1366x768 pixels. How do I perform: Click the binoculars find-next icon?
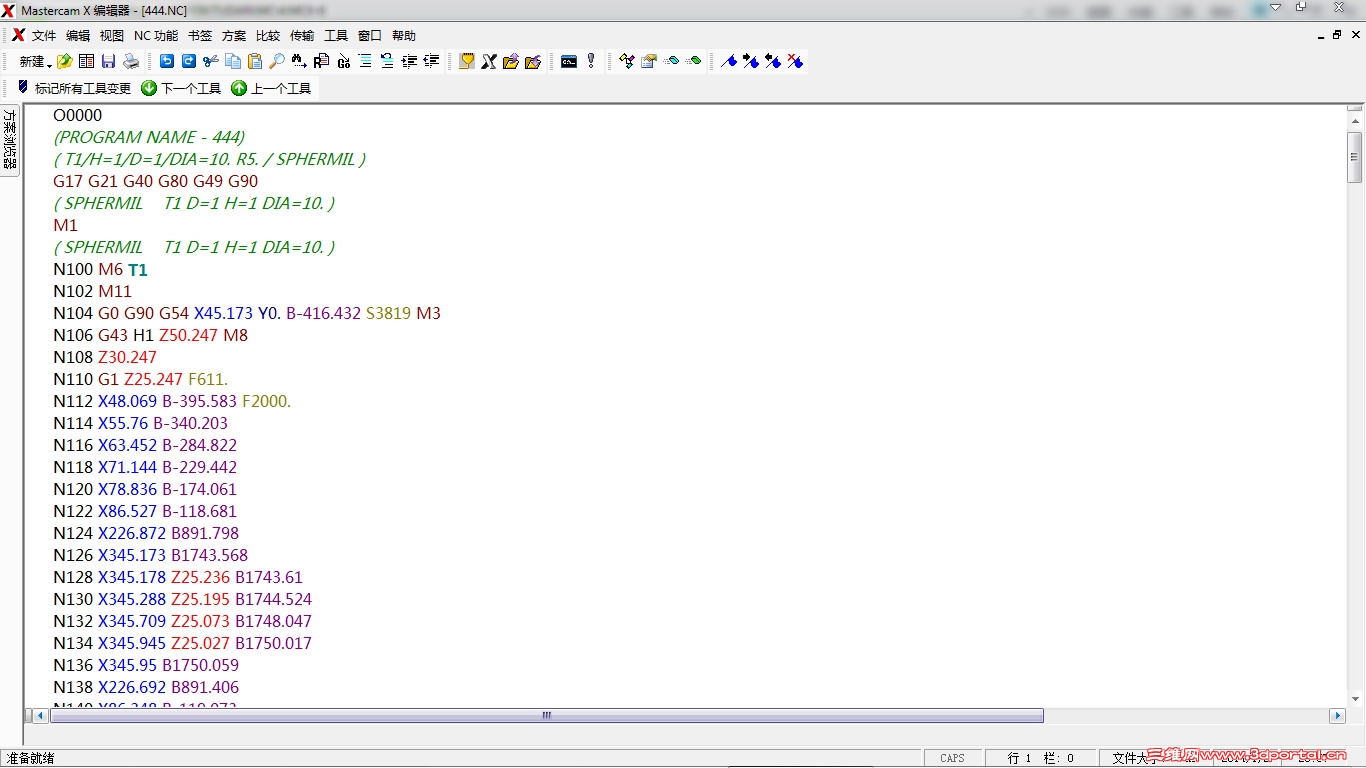click(x=299, y=61)
